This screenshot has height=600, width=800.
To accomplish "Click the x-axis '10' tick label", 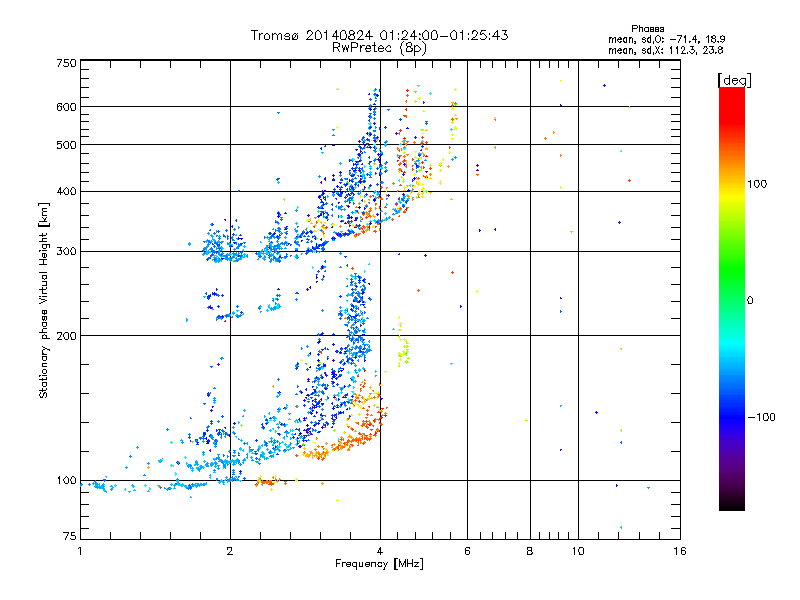I will 578,551.
